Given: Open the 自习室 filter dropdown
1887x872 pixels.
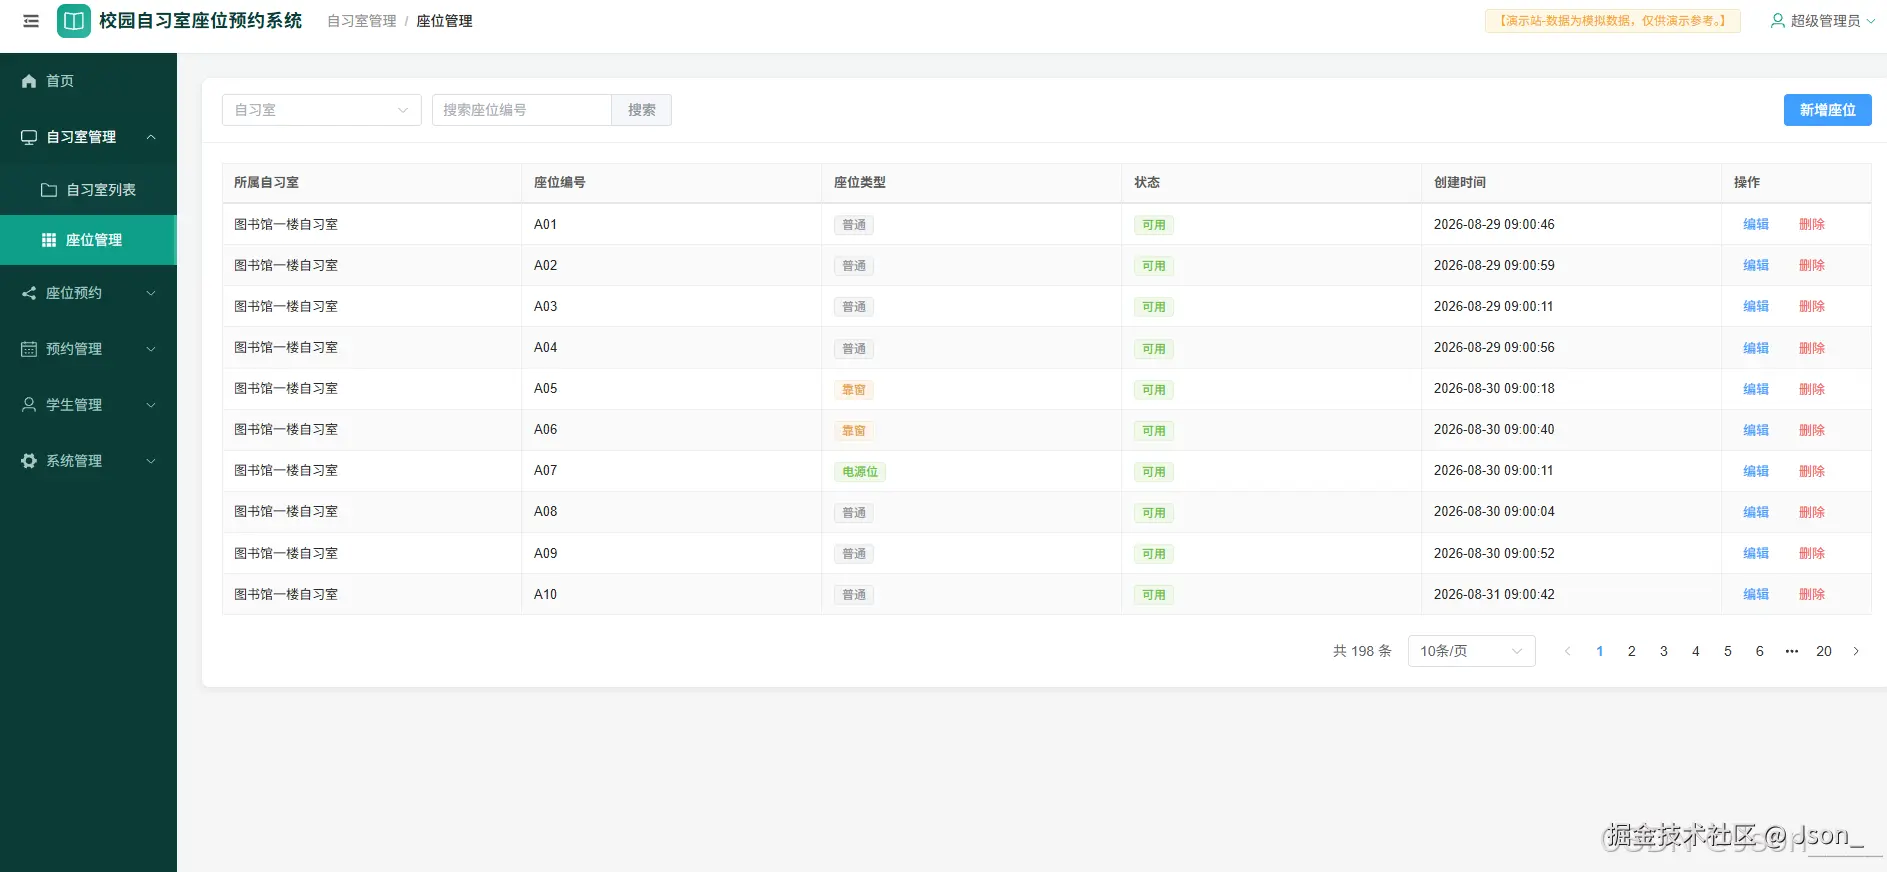Looking at the screenshot, I should tap(322, 110).
